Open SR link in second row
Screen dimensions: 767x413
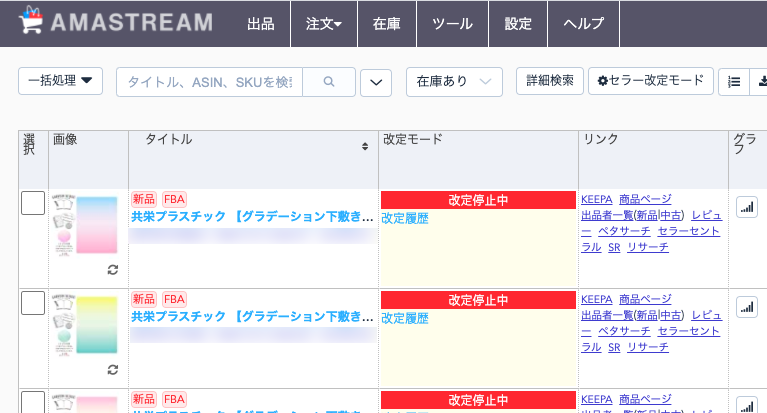(x=614, y=347)
